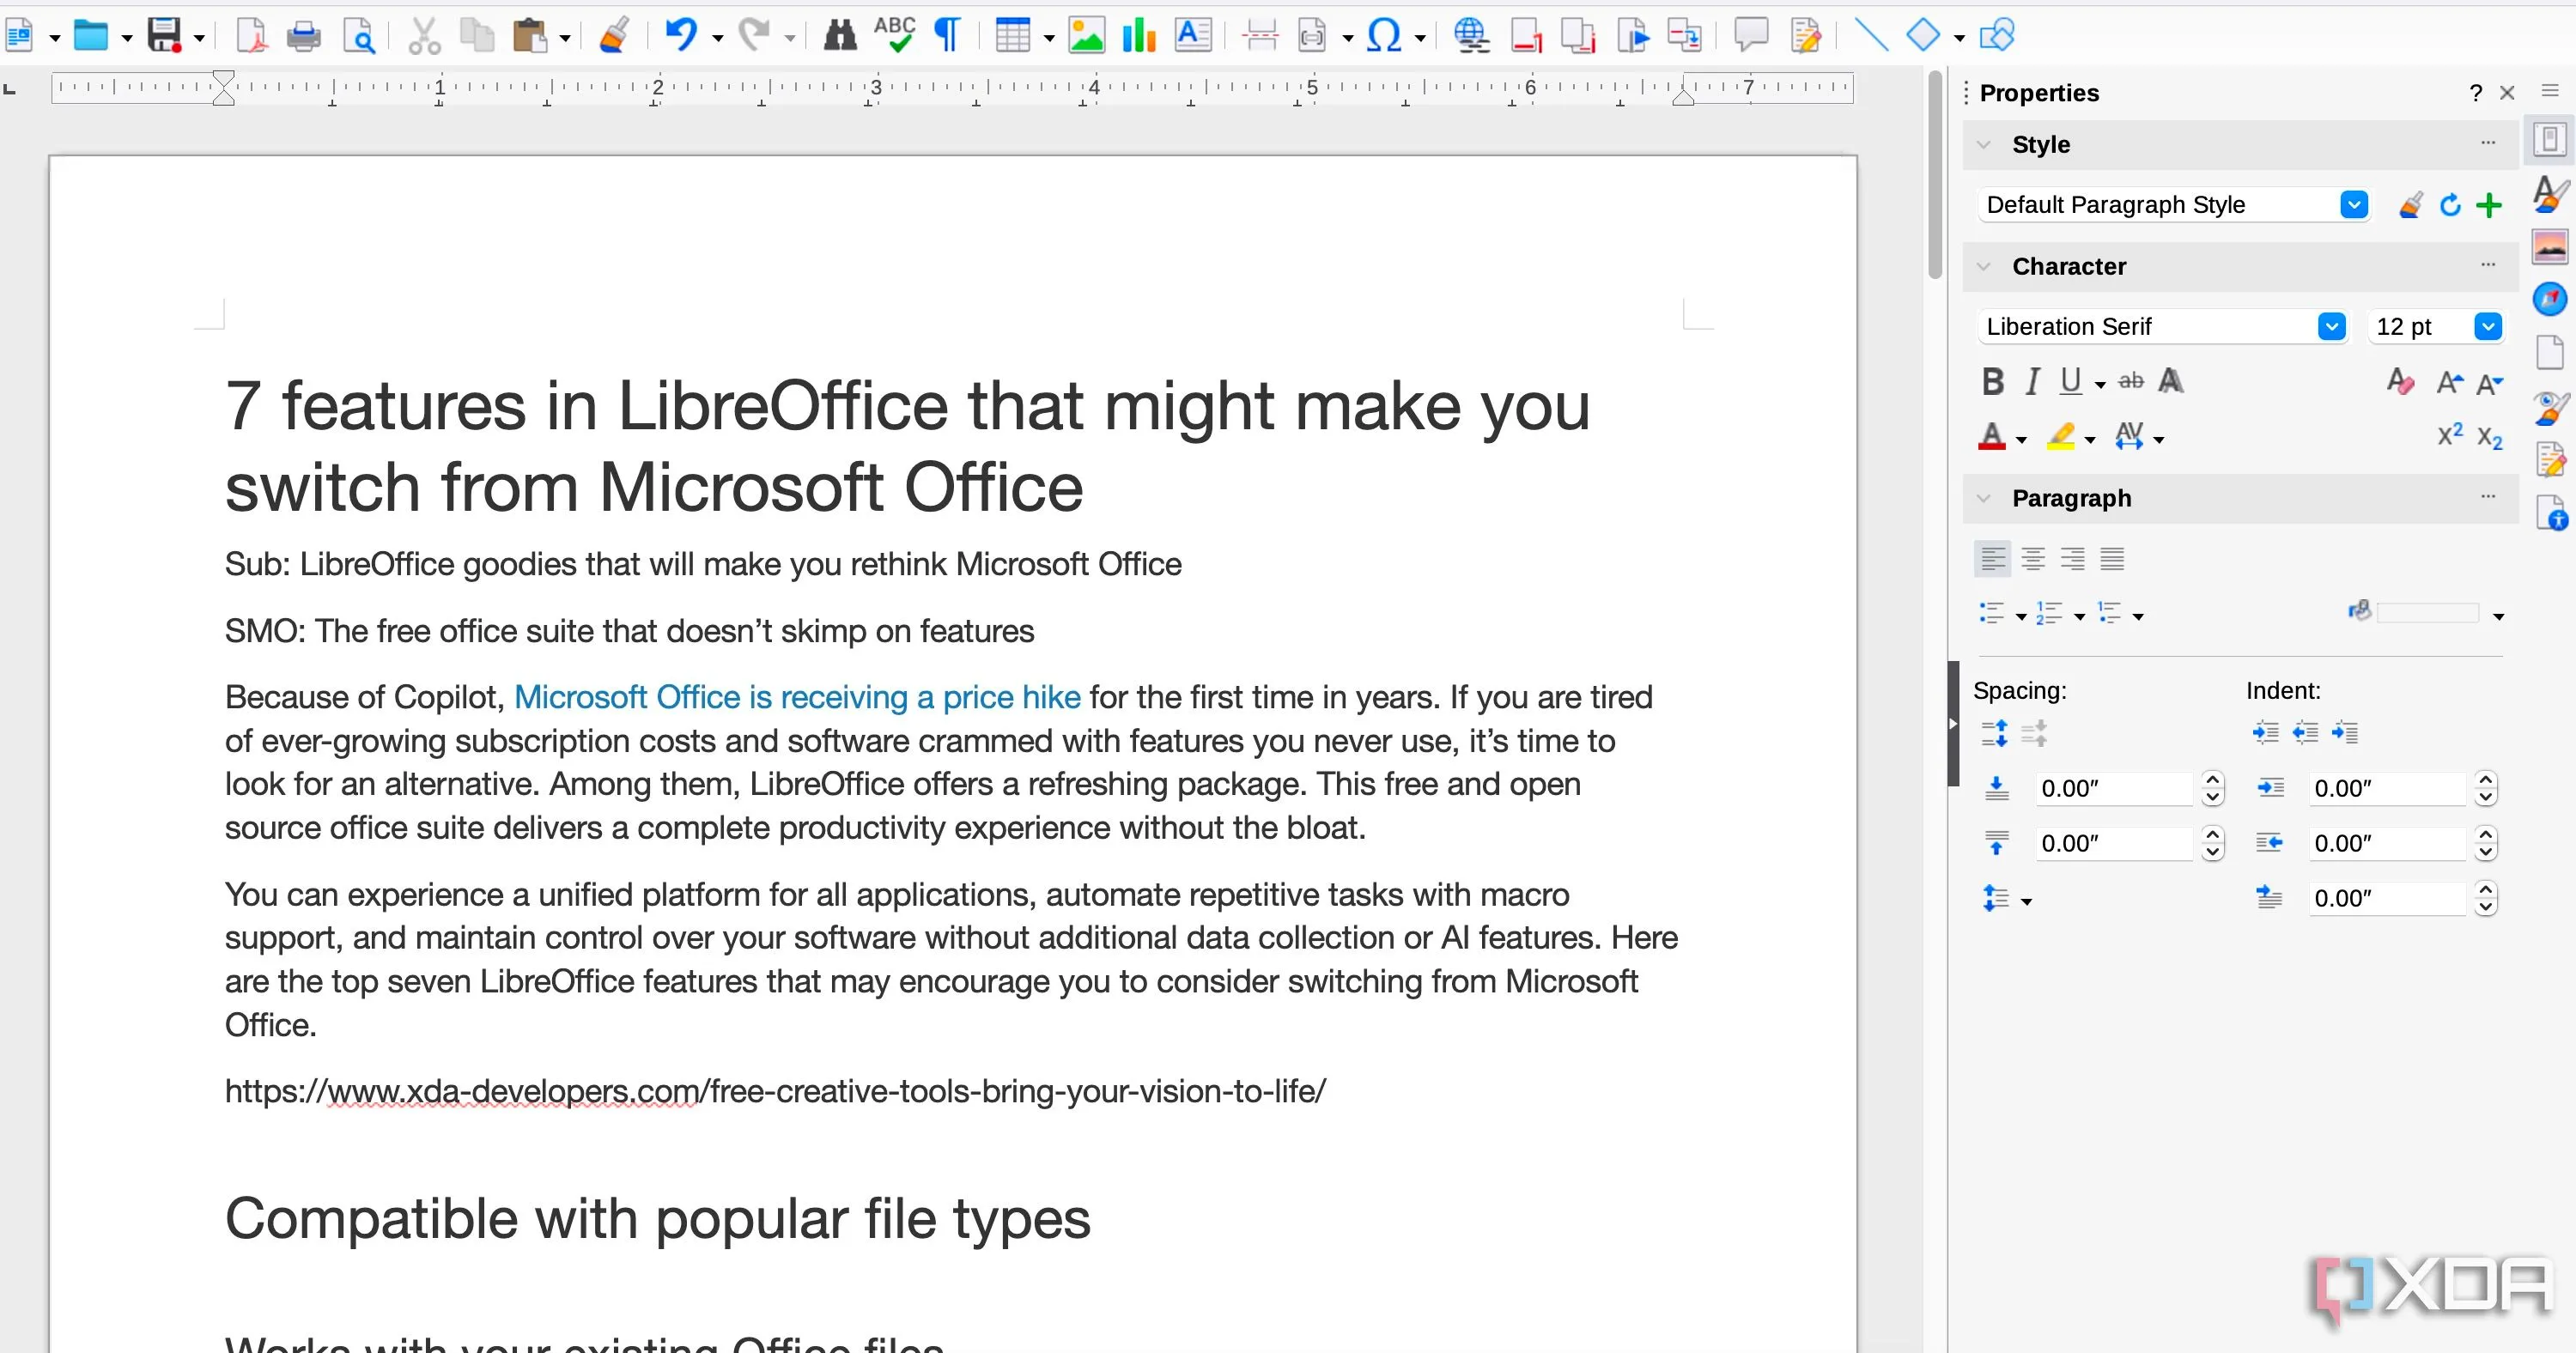The image size is (2576, 1353).
Task: Insert Page Break icon
Action: [1260, 36]
